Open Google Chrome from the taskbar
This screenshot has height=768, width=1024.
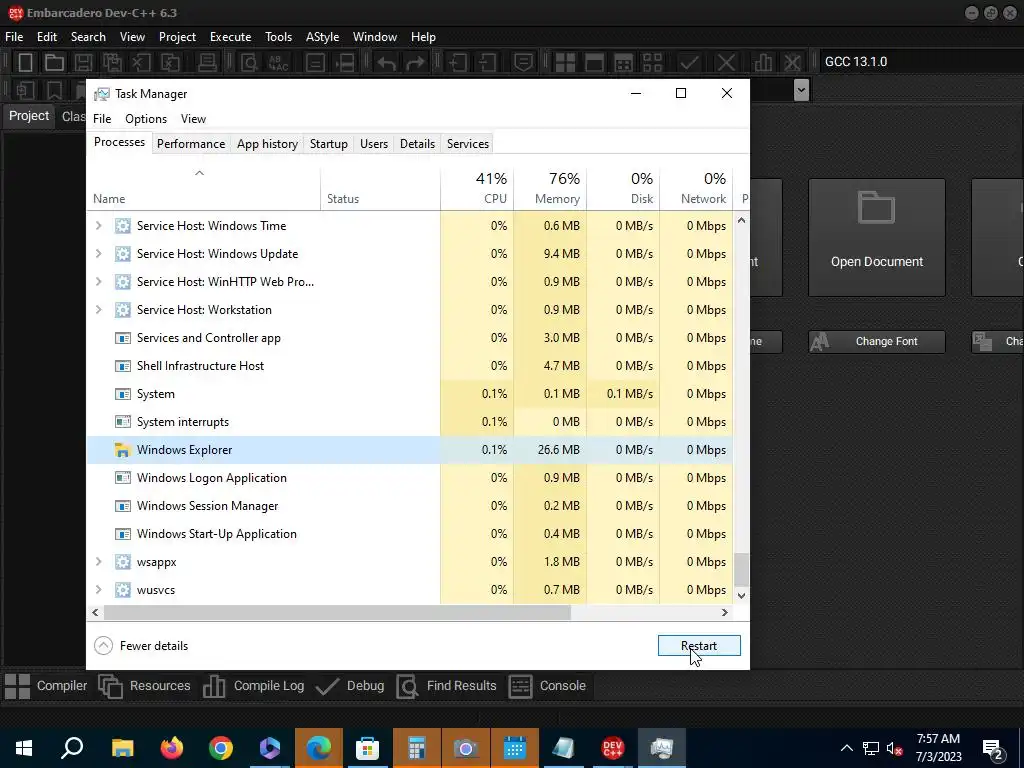(x=221, y=748)
